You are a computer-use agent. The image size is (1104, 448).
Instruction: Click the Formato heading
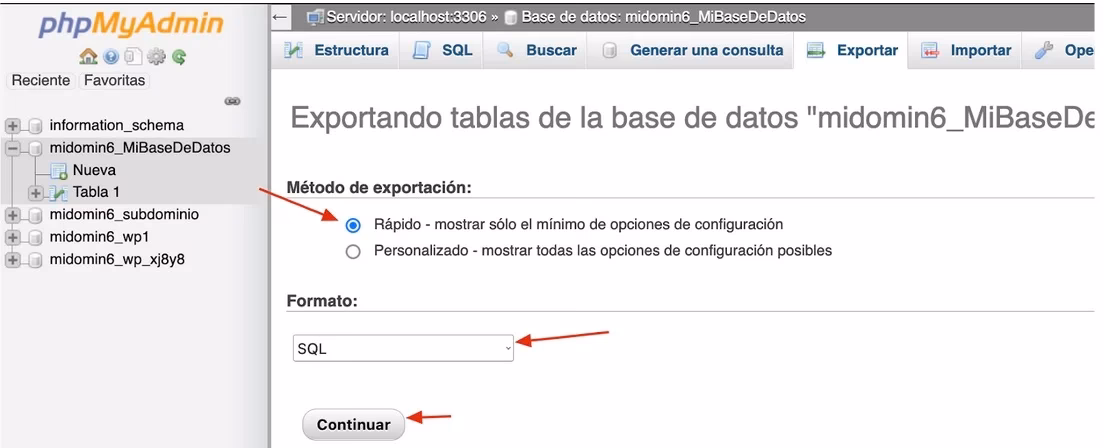pyautogui.click(x=322, y=301)
